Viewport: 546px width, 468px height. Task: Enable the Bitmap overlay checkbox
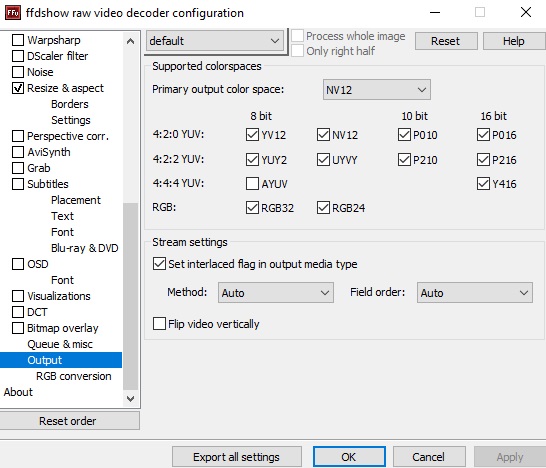pos(18,328)
